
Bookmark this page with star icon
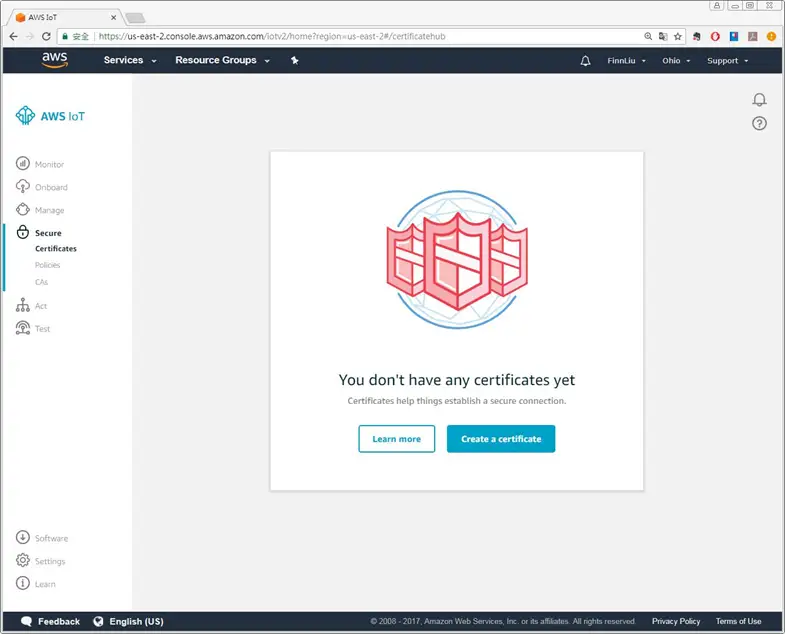pyautogui.click(x=678, y=36)
